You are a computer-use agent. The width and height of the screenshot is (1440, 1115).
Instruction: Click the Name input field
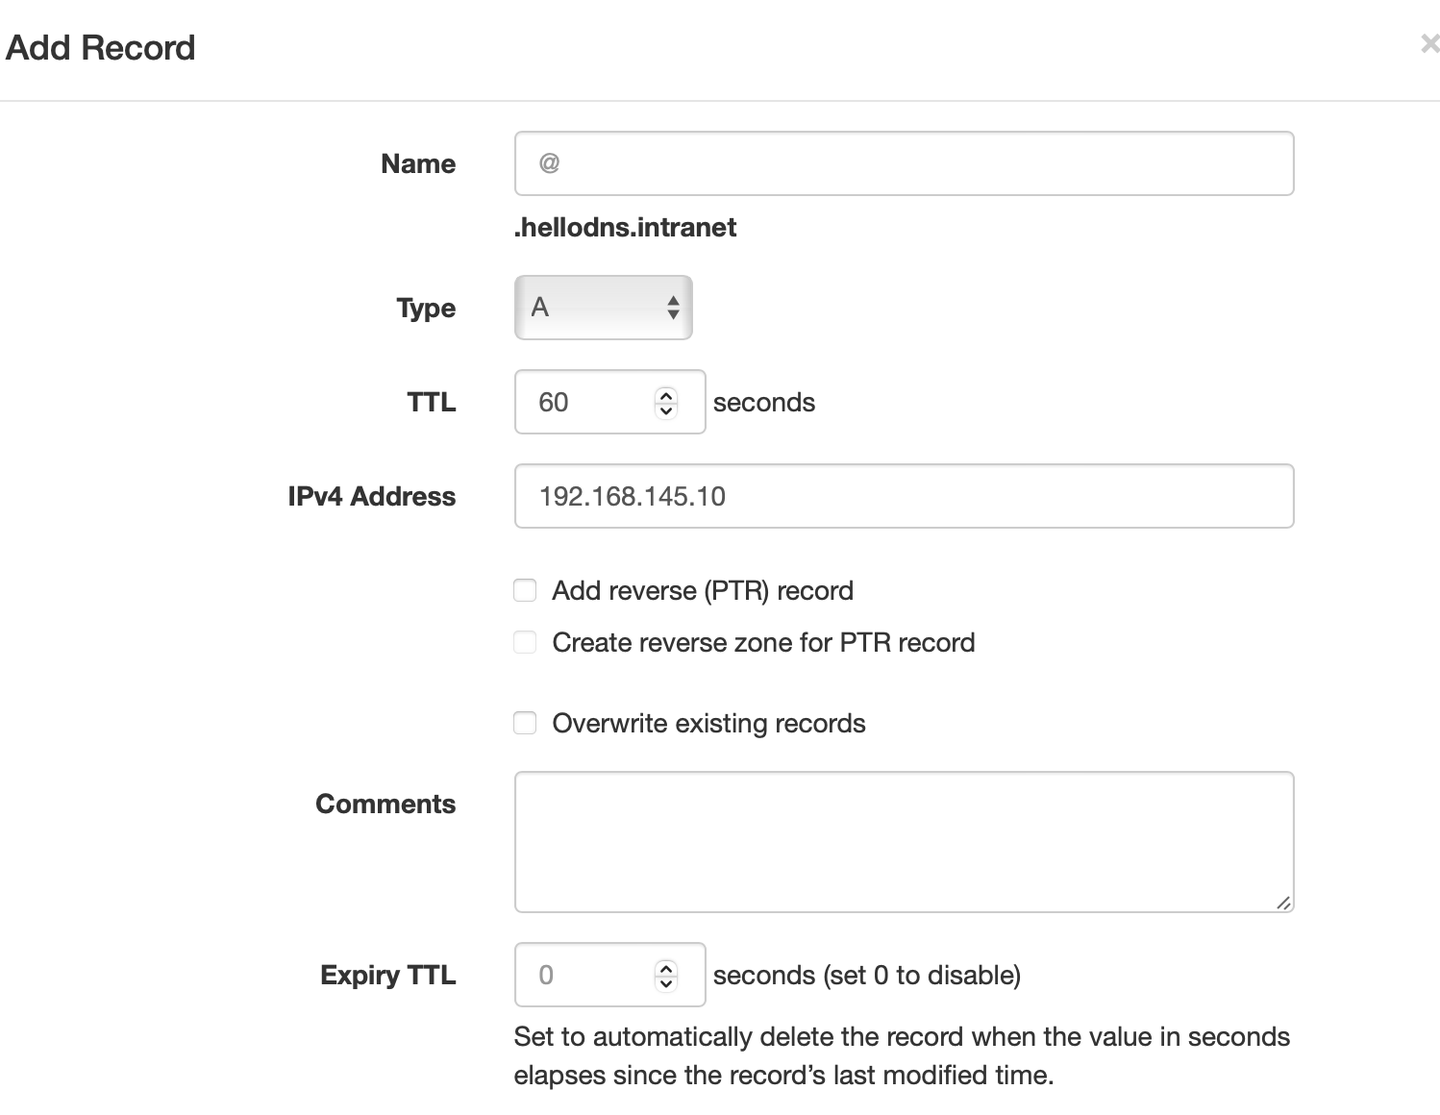click(x=904, y=163)
